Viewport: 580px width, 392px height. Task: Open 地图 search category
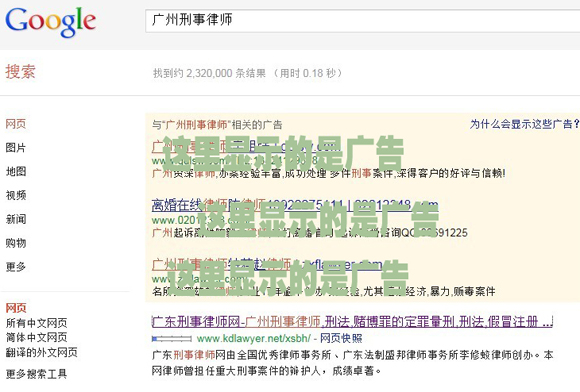16,172
